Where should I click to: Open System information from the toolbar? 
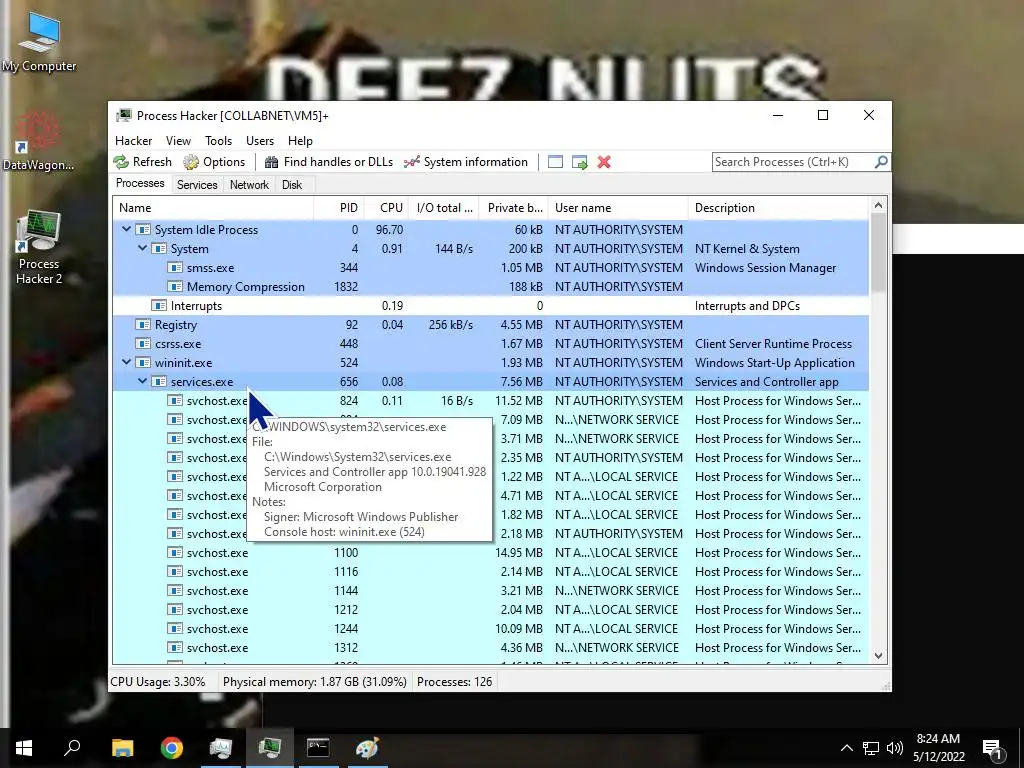click(x=466, y=162)
